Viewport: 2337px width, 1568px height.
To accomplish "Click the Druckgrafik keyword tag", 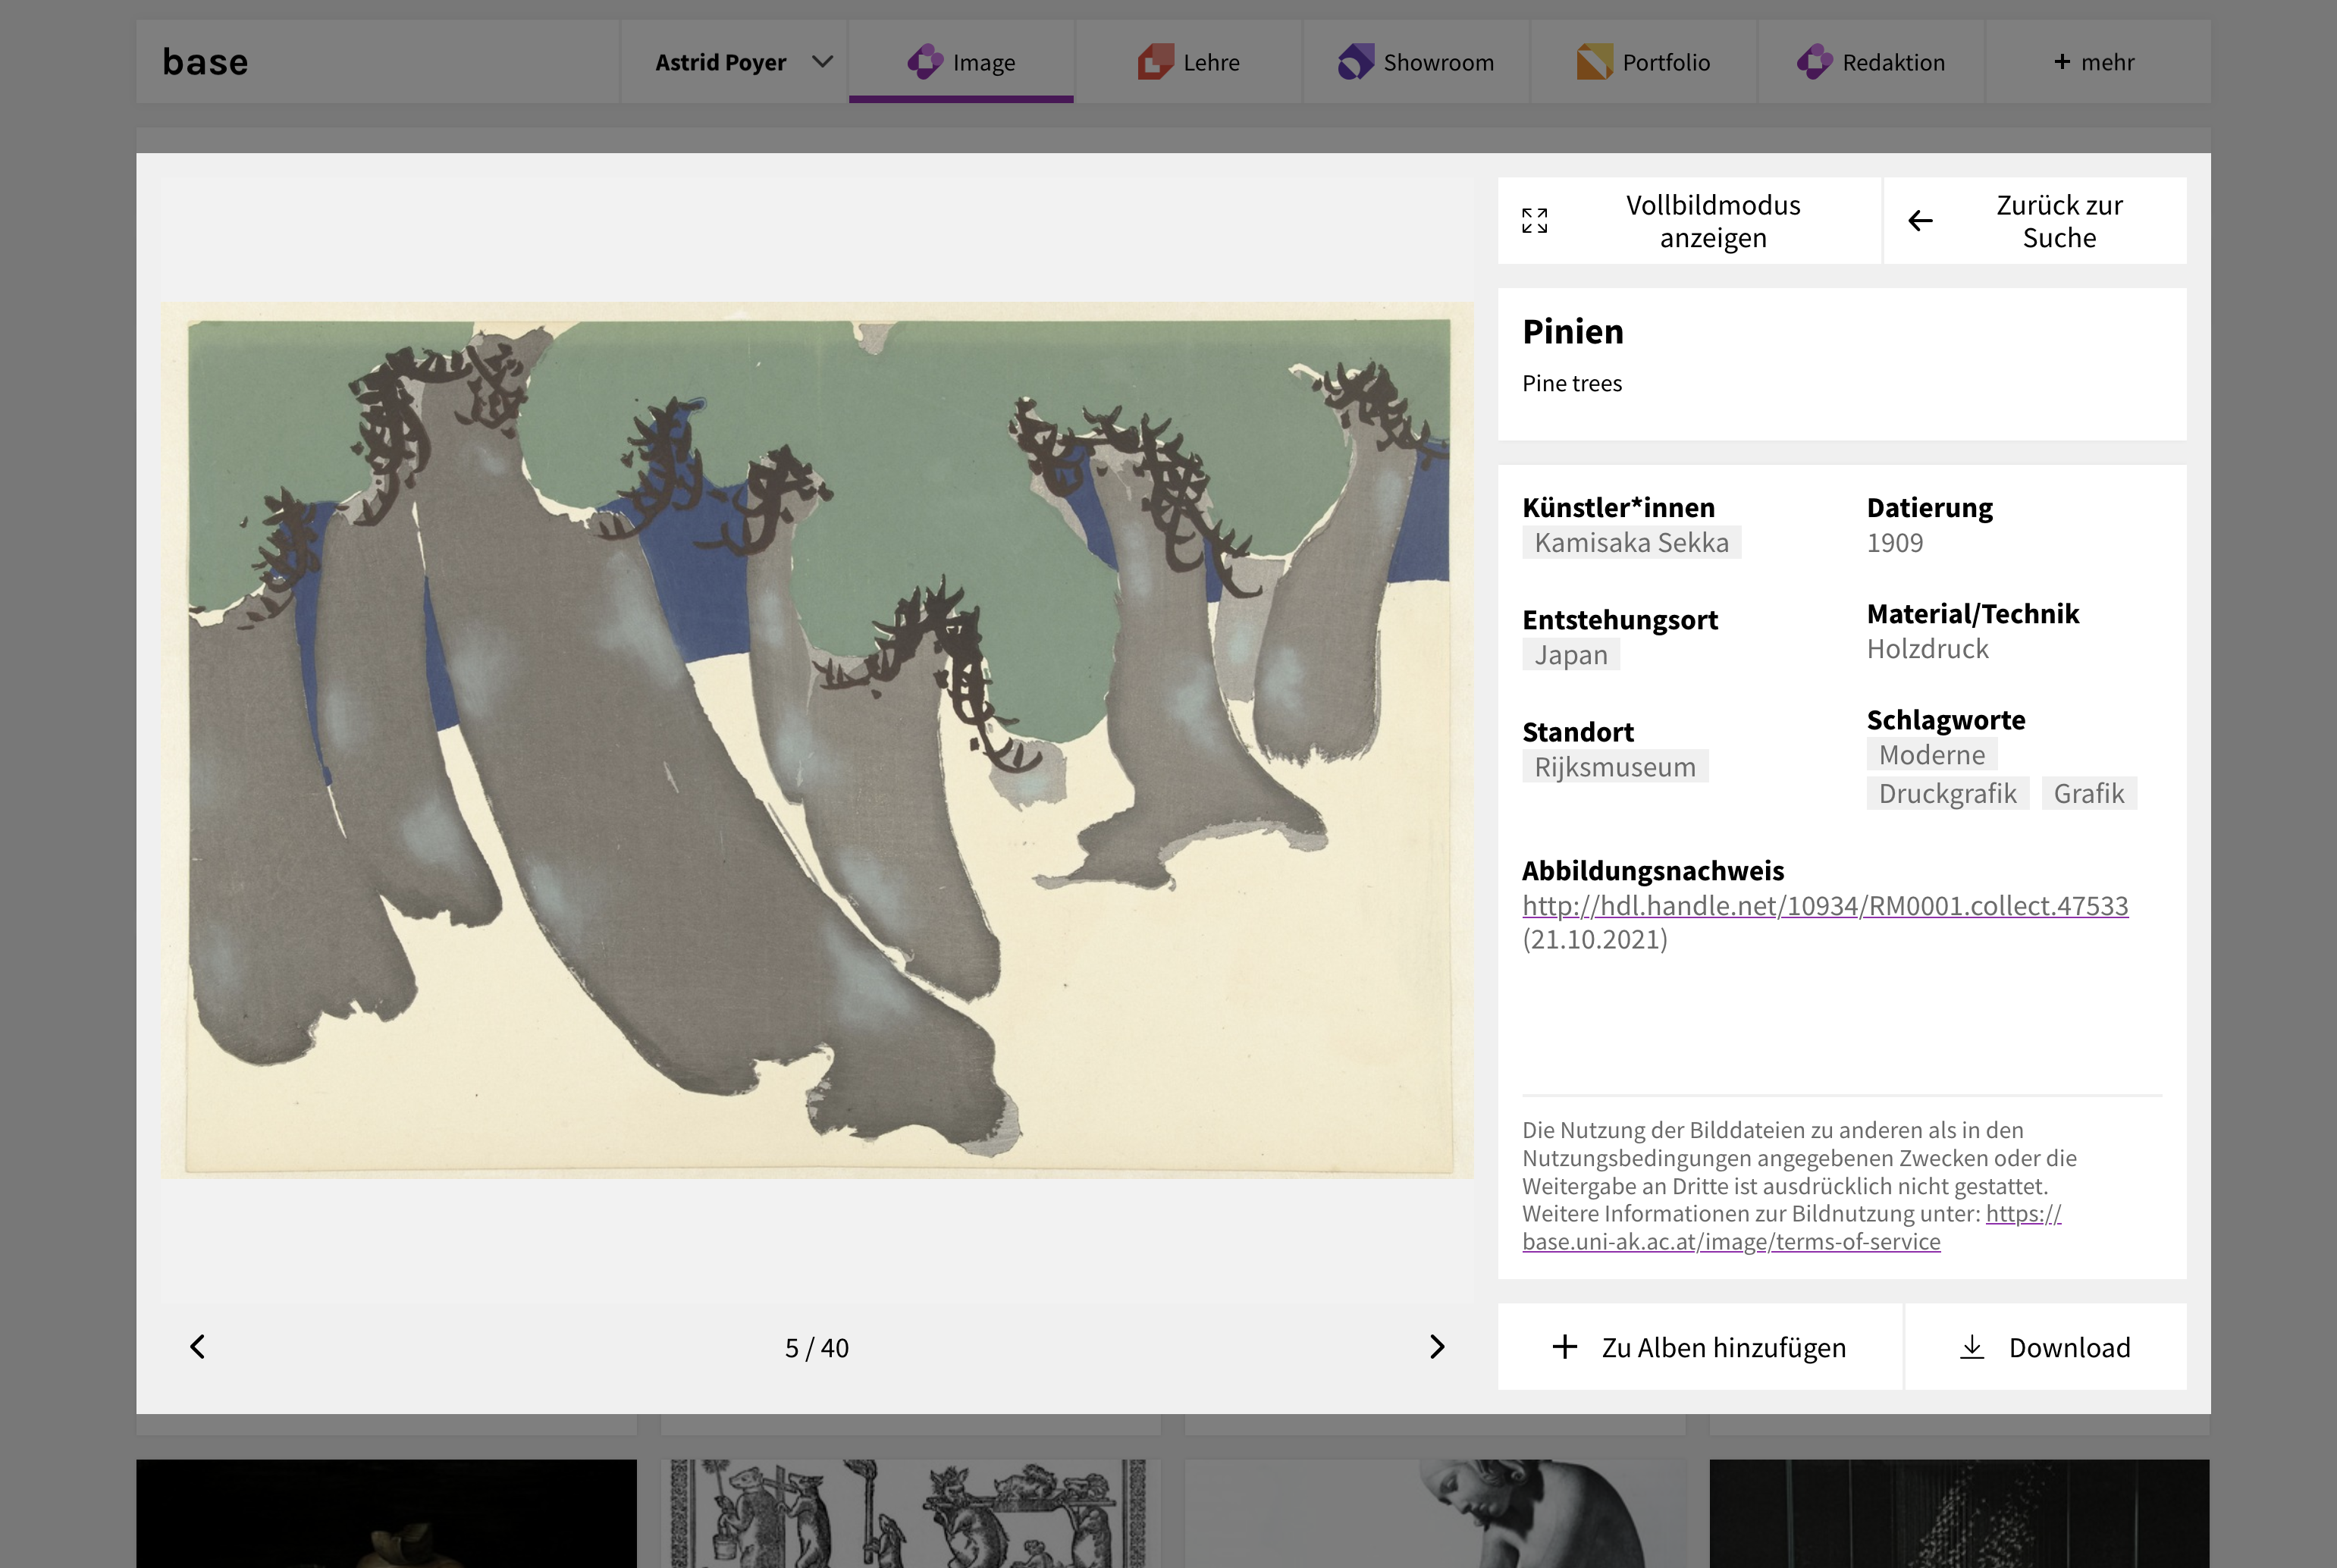I will coord(1947,794).
